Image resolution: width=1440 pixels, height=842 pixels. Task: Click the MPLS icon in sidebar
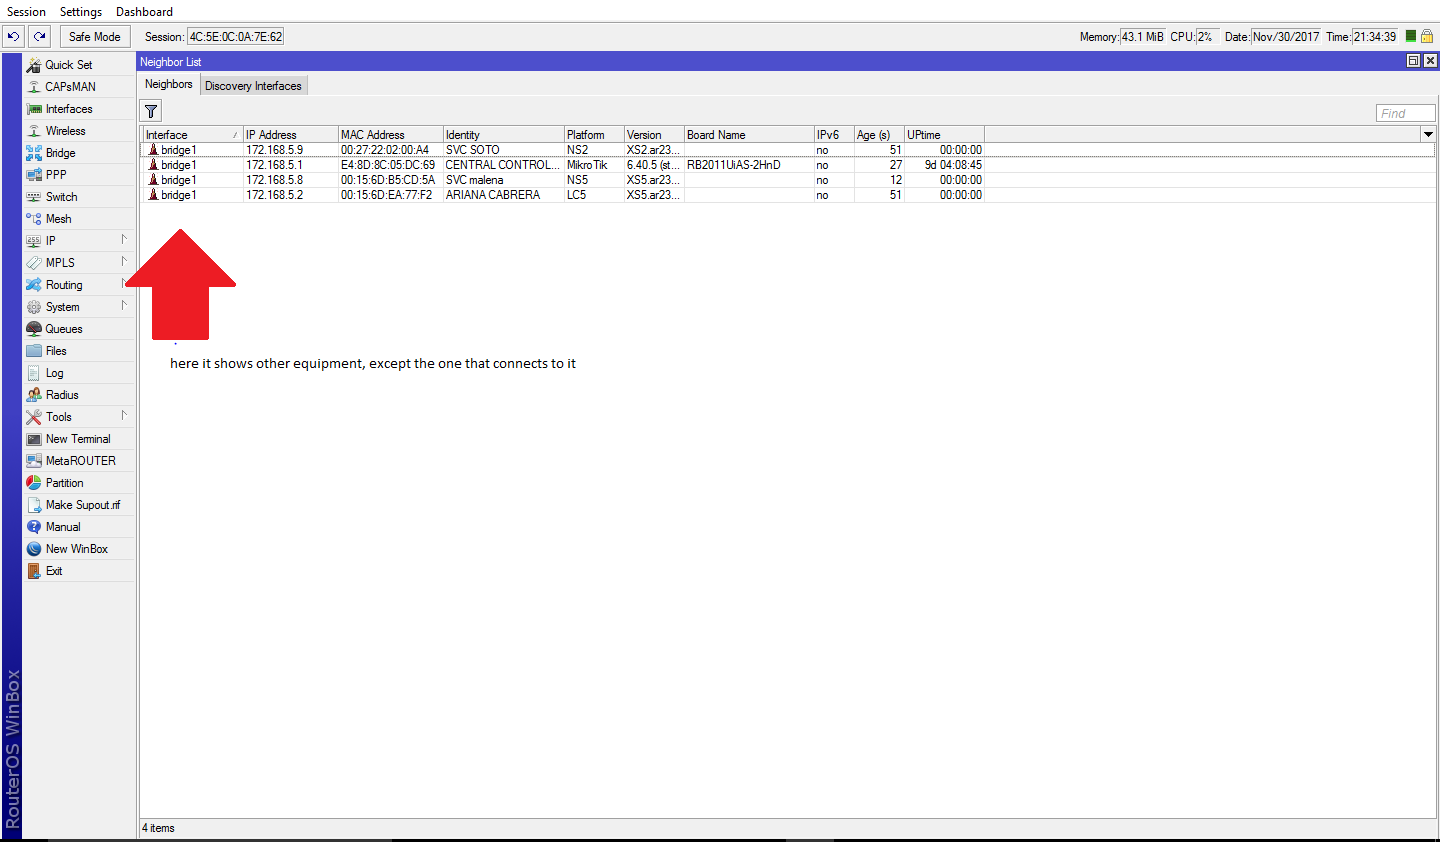point(34,263)
